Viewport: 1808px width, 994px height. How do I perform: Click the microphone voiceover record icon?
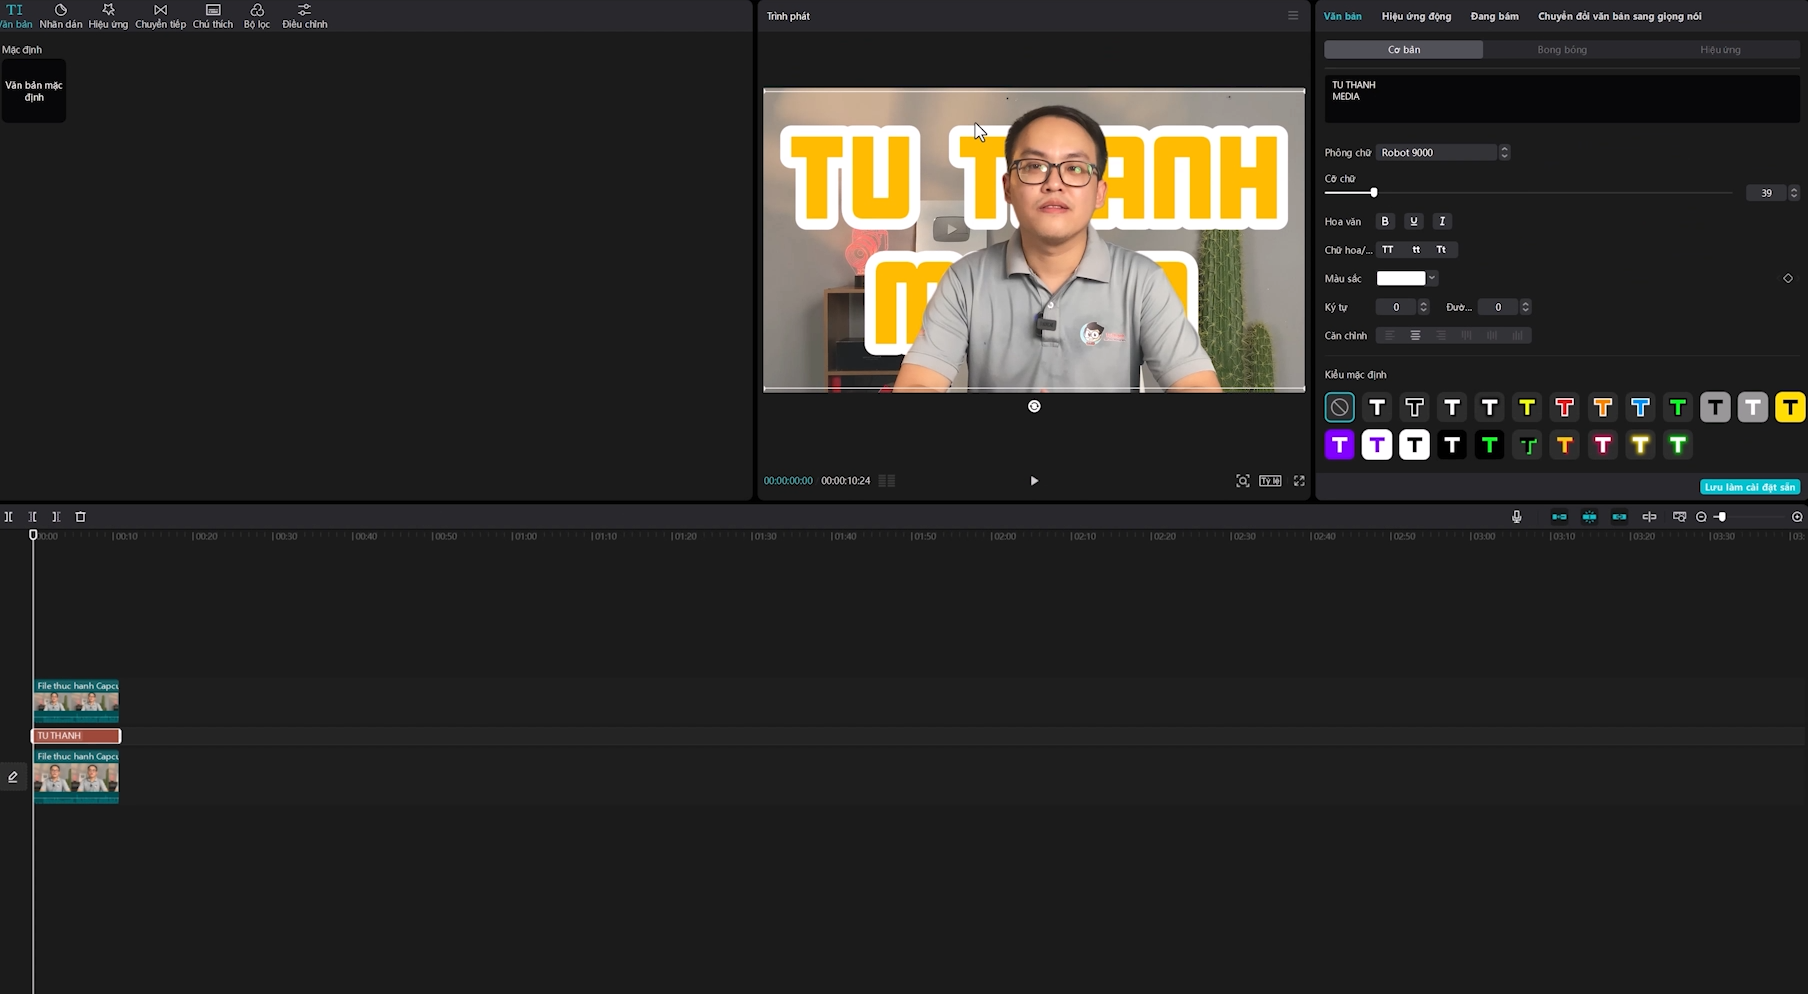coord(1516,517)
